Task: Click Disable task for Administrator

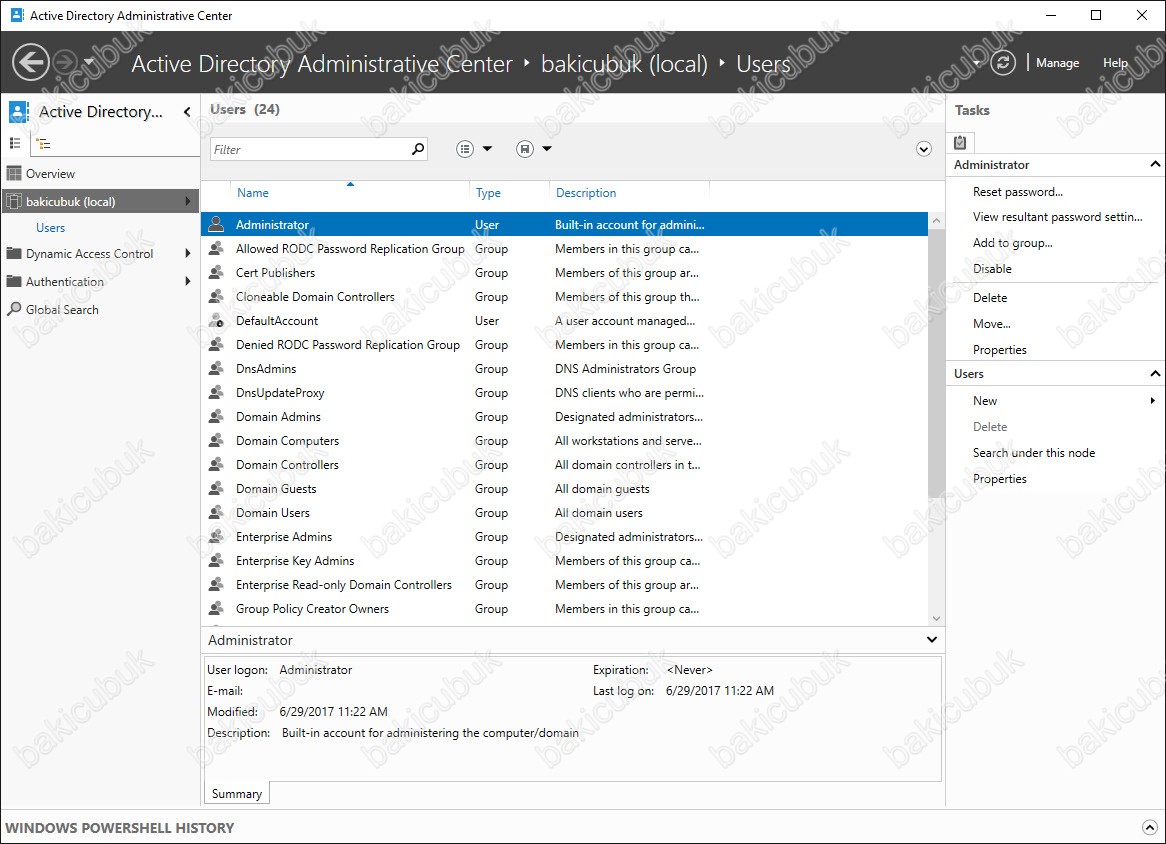Action: (992, 268)
